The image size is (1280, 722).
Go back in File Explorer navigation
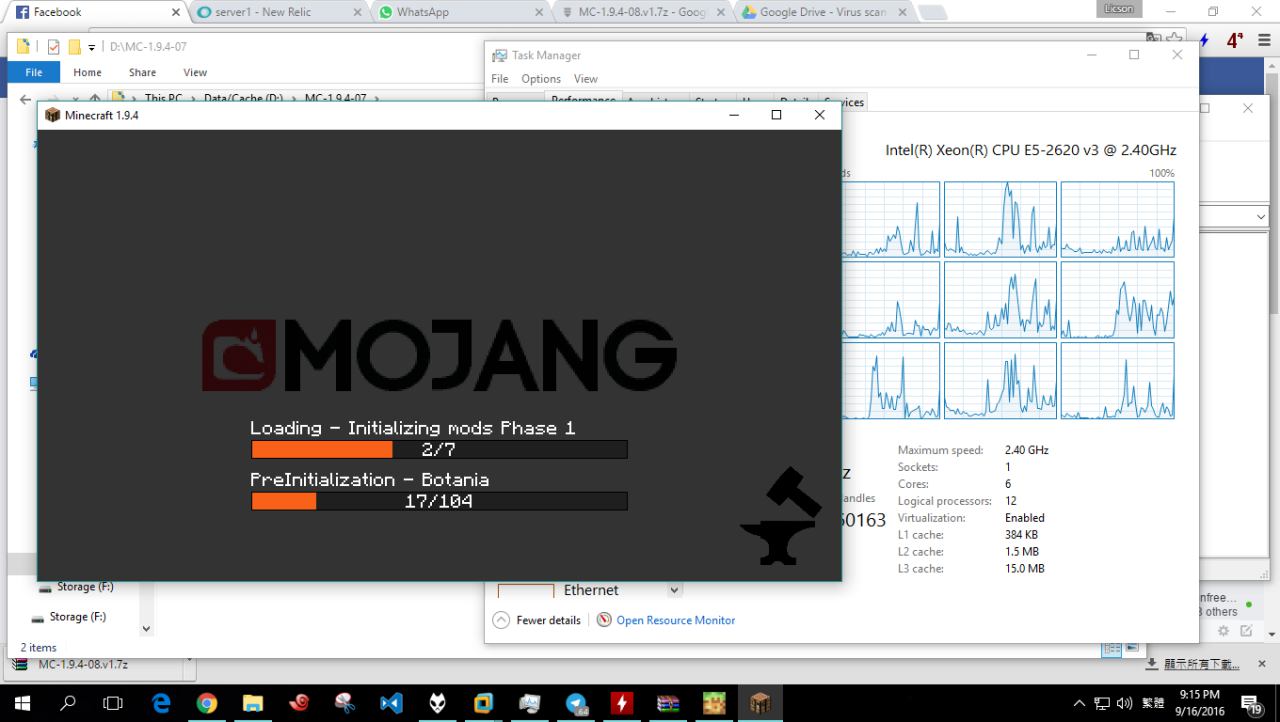point(26,99)
